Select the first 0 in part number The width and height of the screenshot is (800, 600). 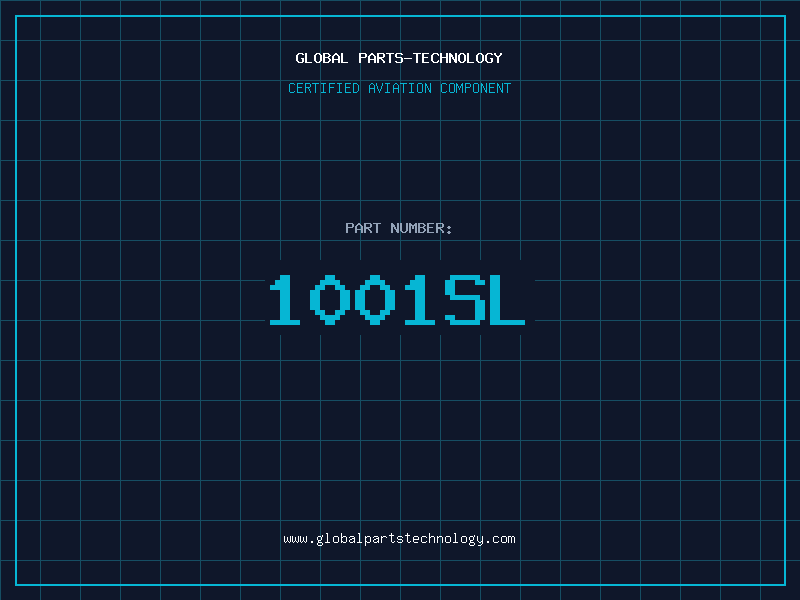[329, 300]
